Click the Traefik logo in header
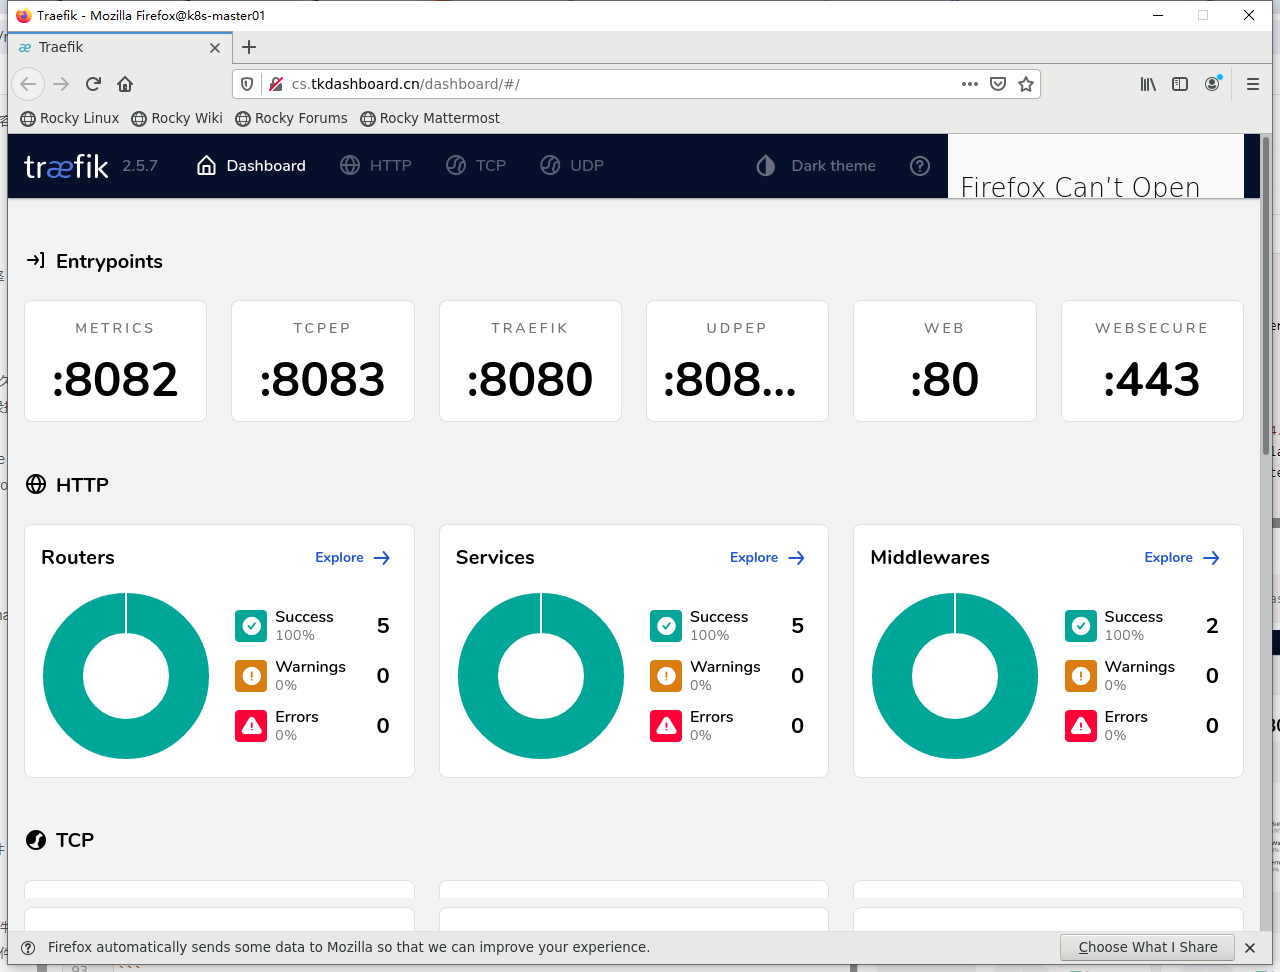The height and width of the screenshot is (972, 1280). point(66,166)
